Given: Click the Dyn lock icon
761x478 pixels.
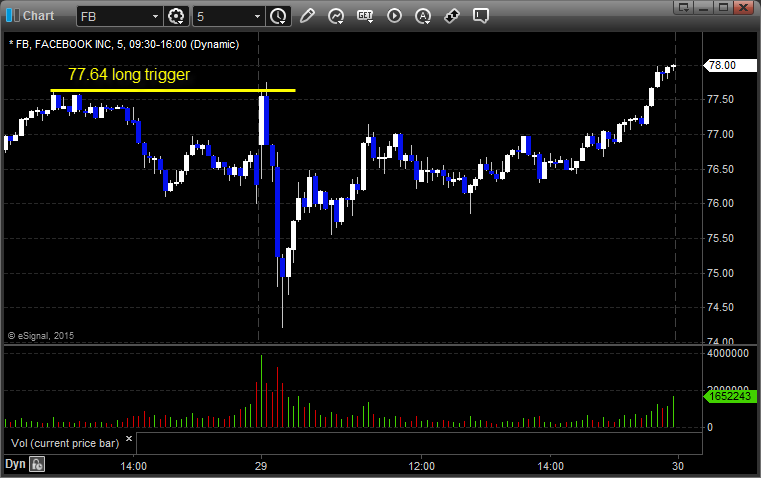Looking at the screenshot, I should (37, 464).
